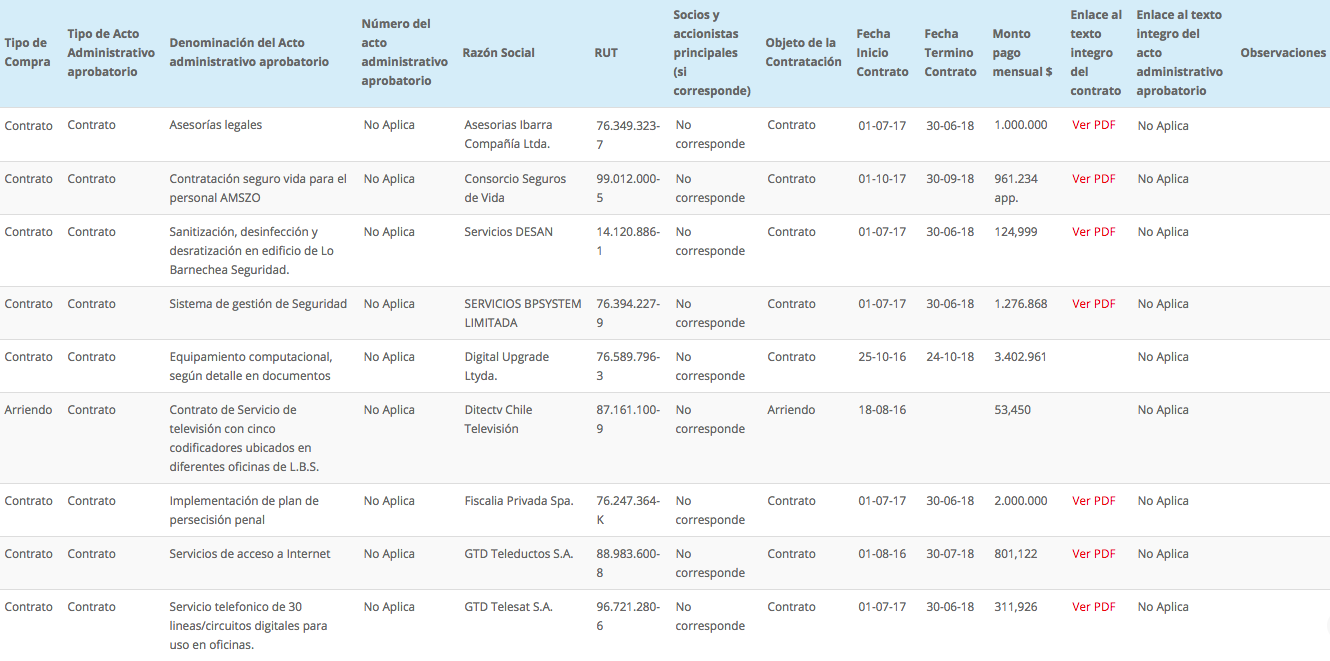Open Ver PDF link for Servicios DESAN
Screen dimensions: 1330x661
point(1093,232)
